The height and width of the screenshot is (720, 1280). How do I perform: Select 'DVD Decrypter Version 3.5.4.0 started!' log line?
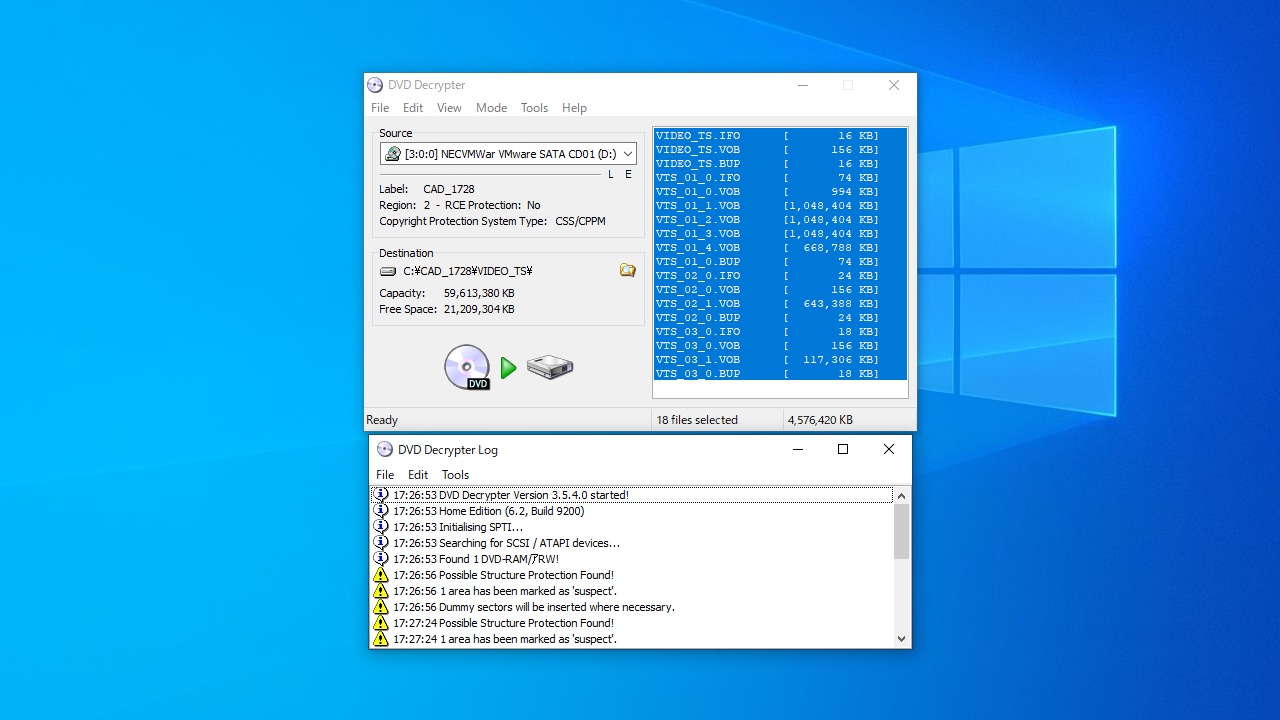(x=631, y=495)
